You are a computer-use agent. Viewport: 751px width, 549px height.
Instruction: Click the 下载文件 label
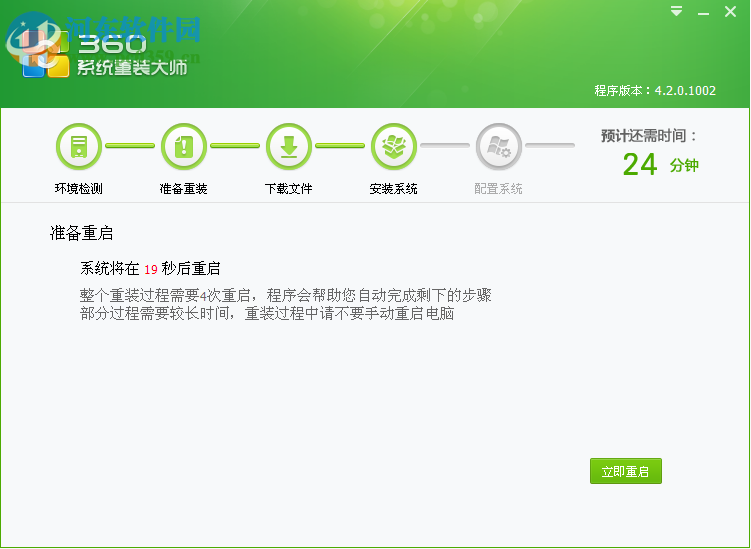coord(288,189)
